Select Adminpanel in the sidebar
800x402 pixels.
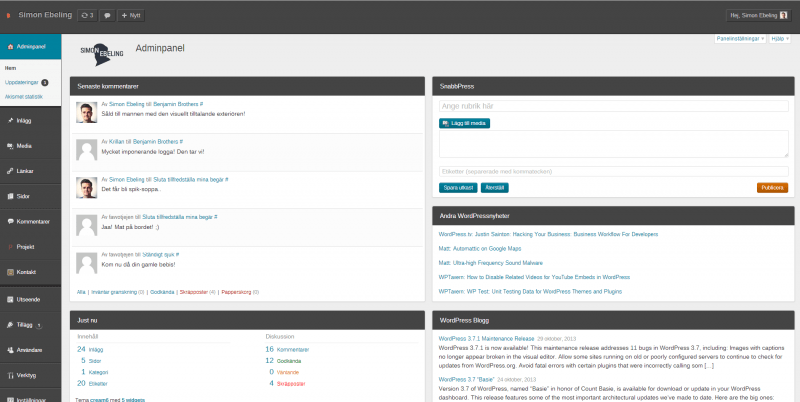31,46
